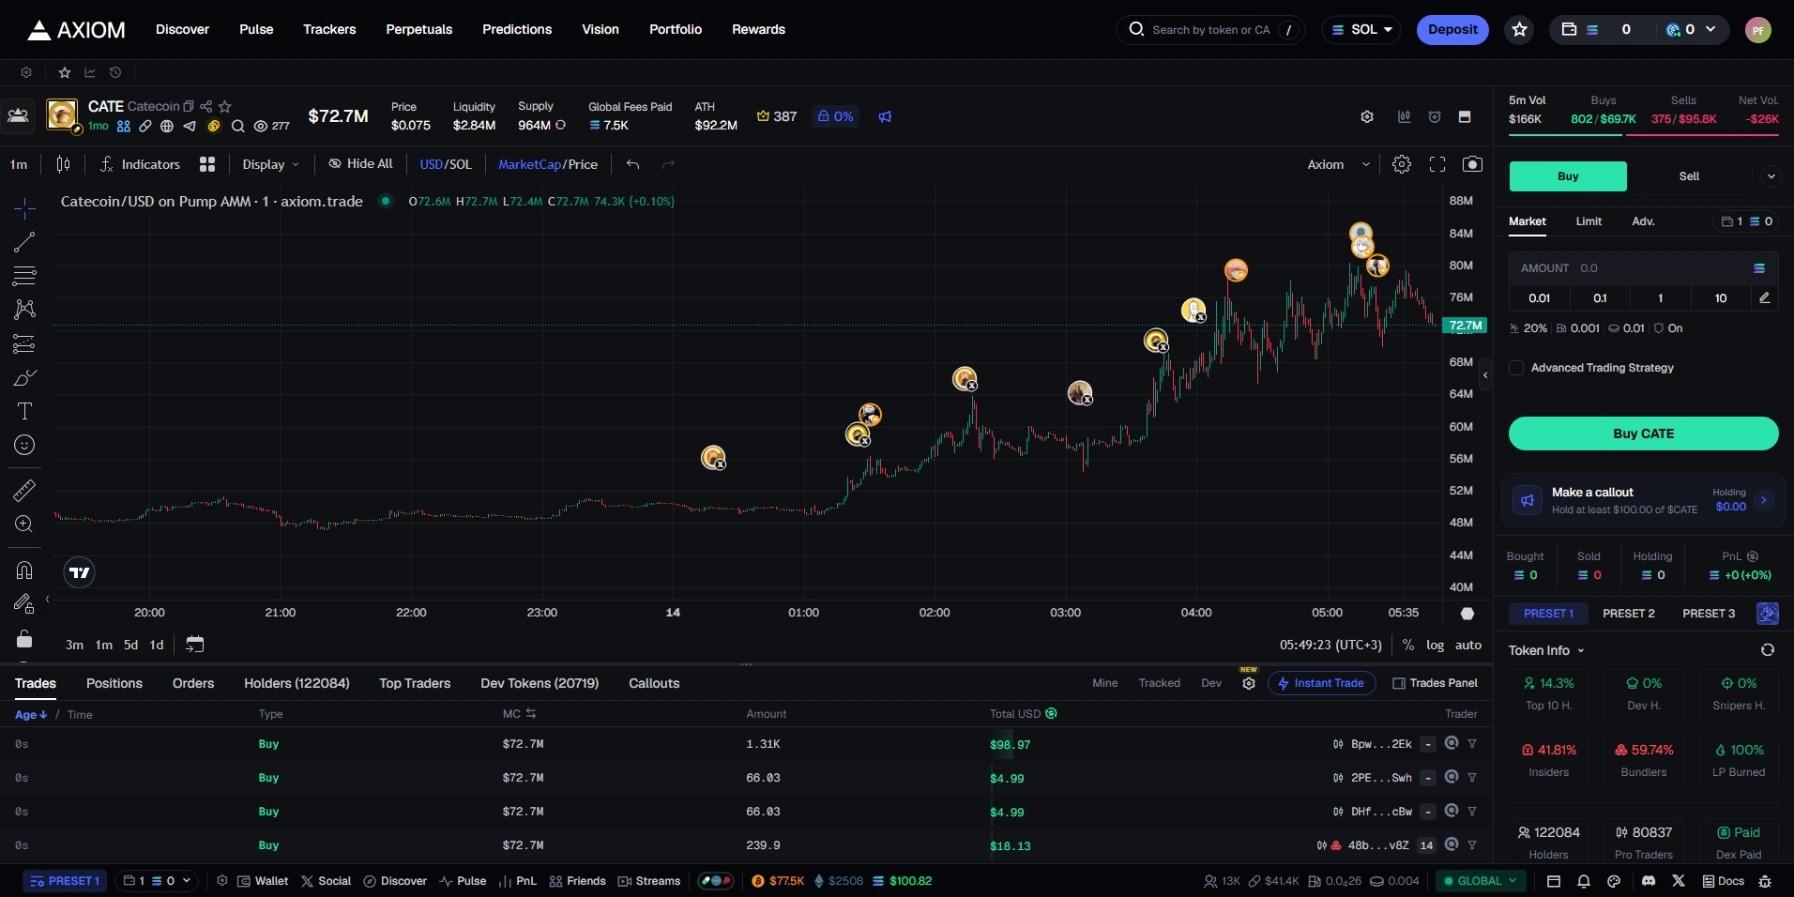Open the 1m interval selector
The height and width of the screenshot is (897, 1794).
[19, 164]
